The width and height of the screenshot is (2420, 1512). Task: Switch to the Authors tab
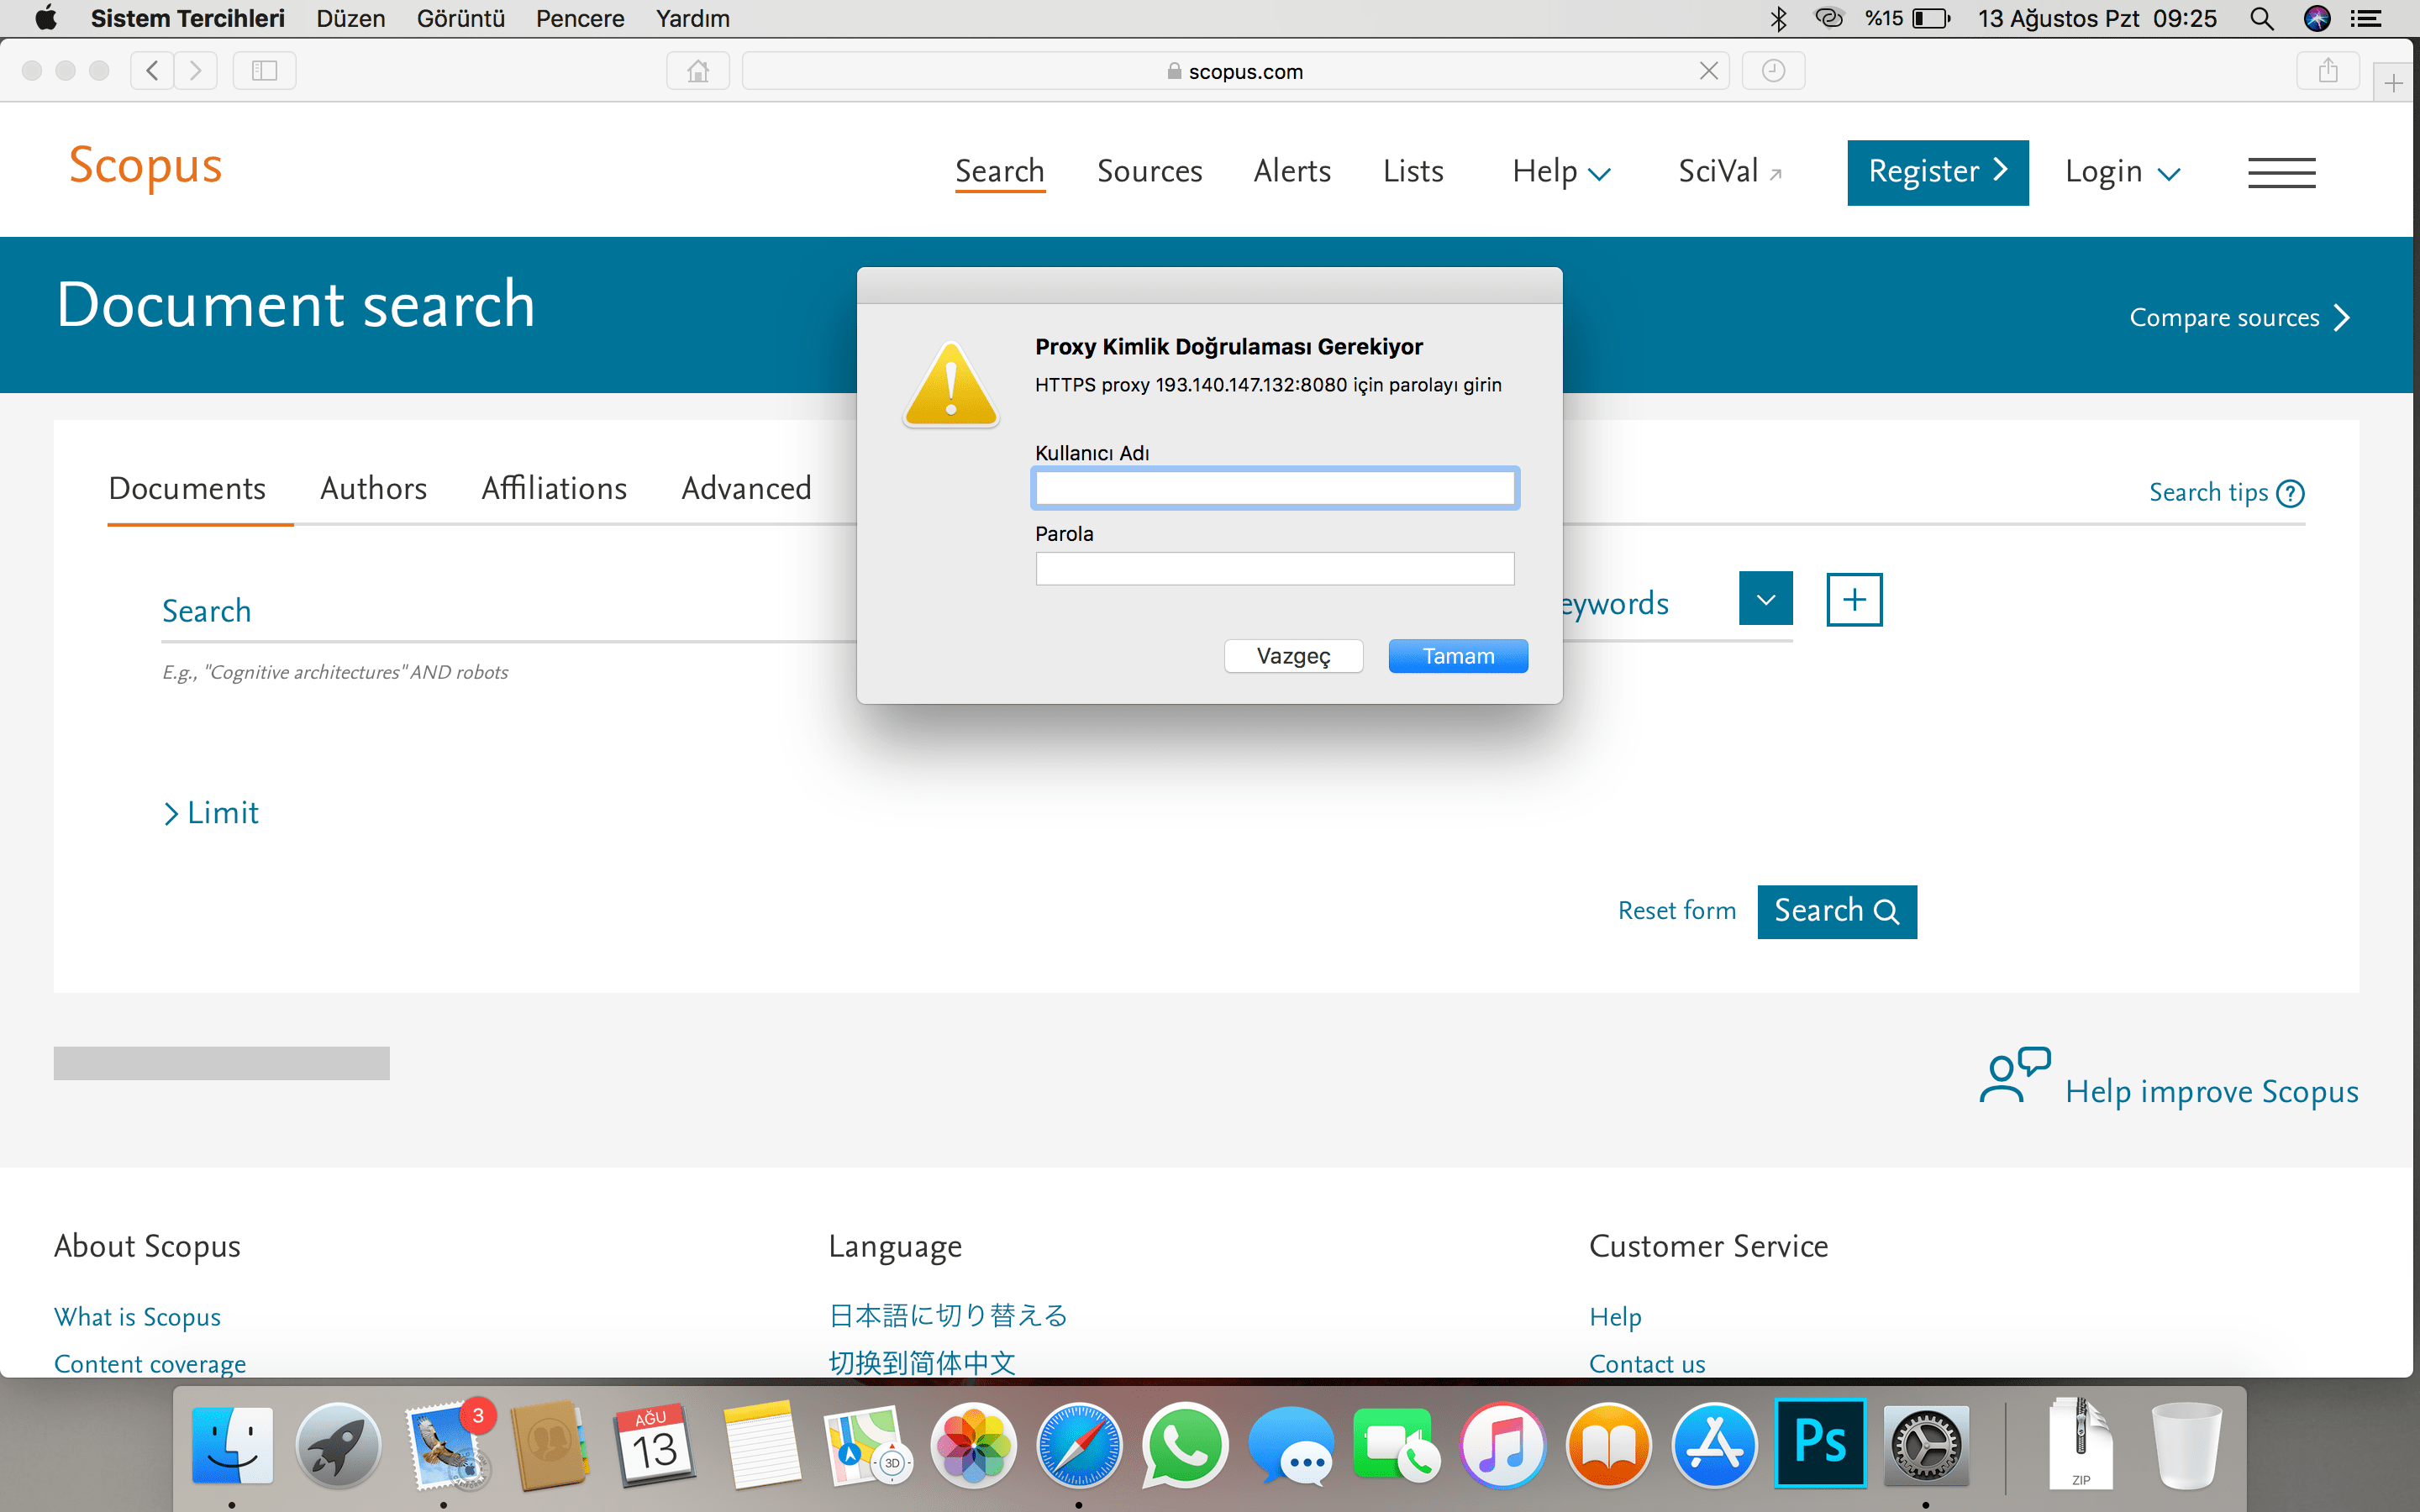[x=372, y=489]
